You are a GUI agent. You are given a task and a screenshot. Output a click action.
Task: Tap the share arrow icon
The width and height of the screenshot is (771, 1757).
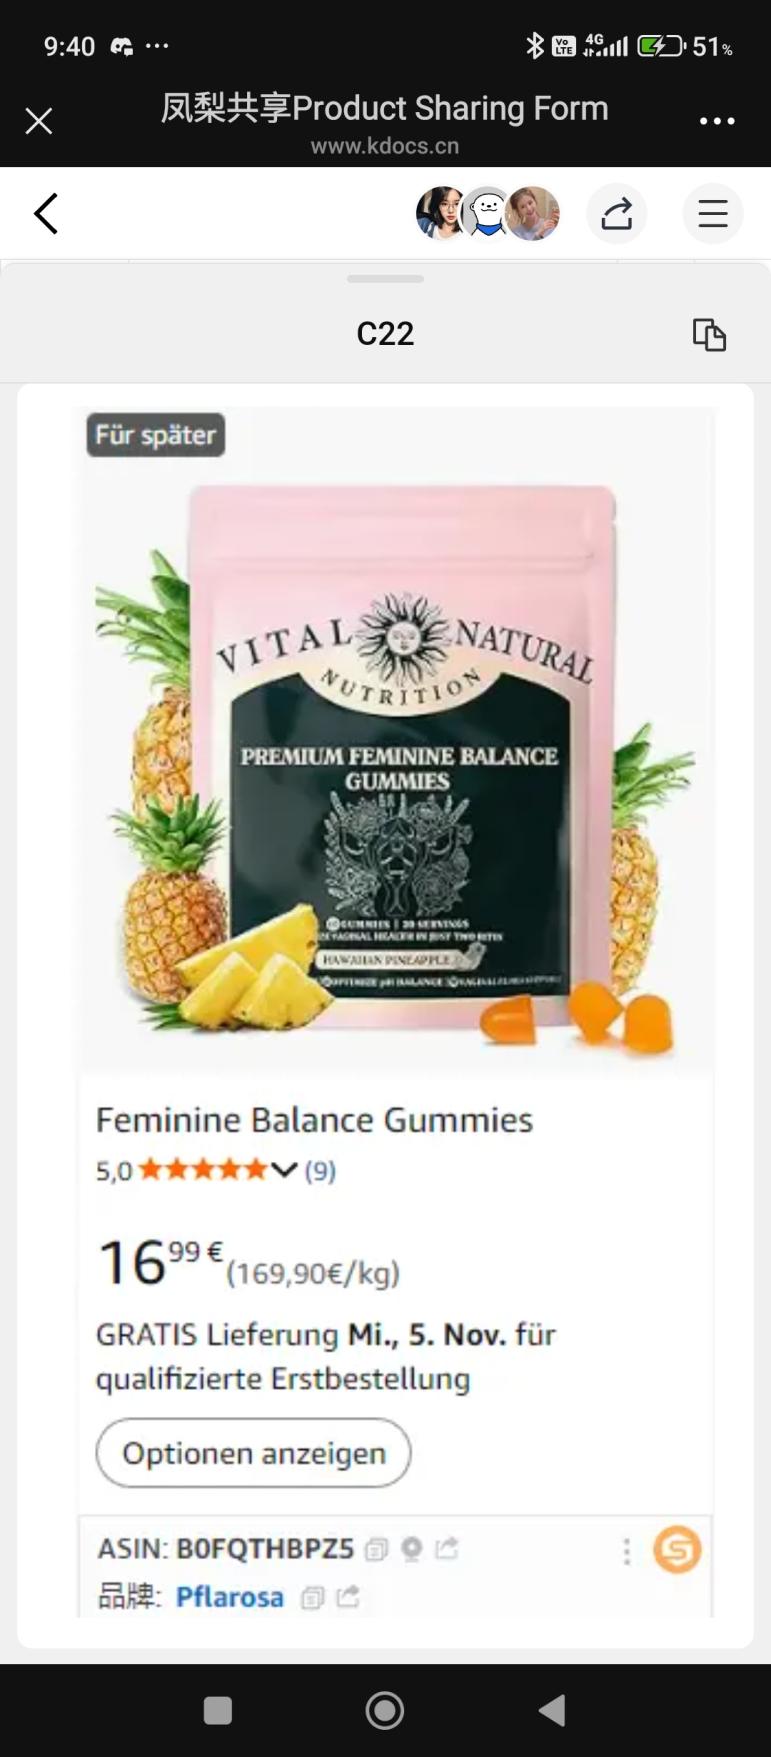(x=617, y=213)
